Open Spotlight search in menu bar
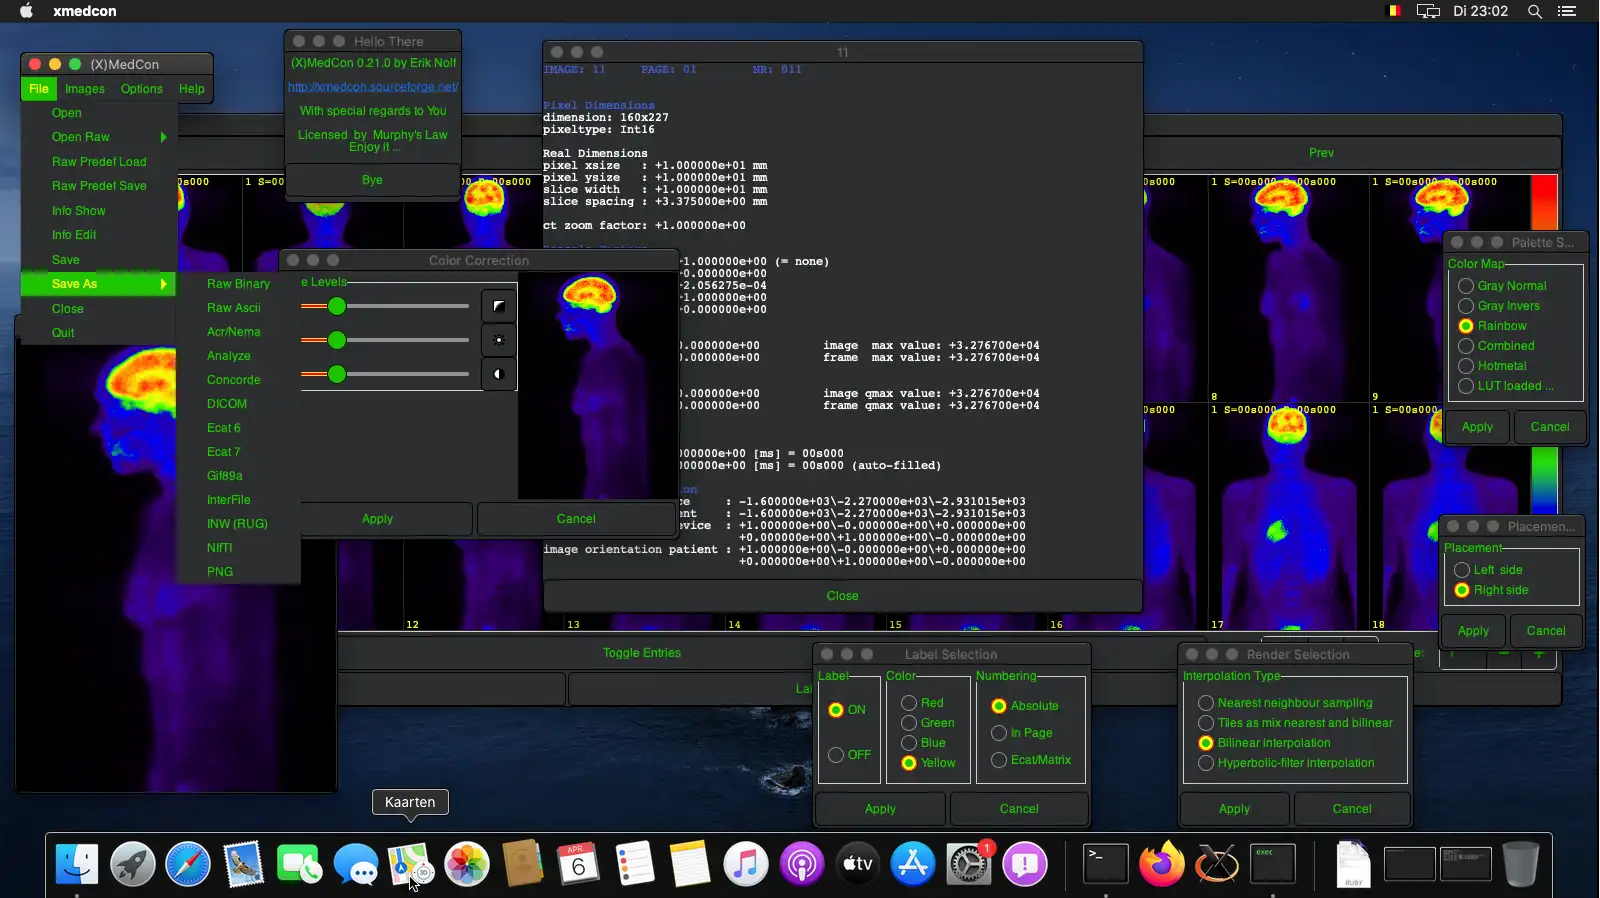The width and height of the screenshot is (1600, 898). (1534, 11)
